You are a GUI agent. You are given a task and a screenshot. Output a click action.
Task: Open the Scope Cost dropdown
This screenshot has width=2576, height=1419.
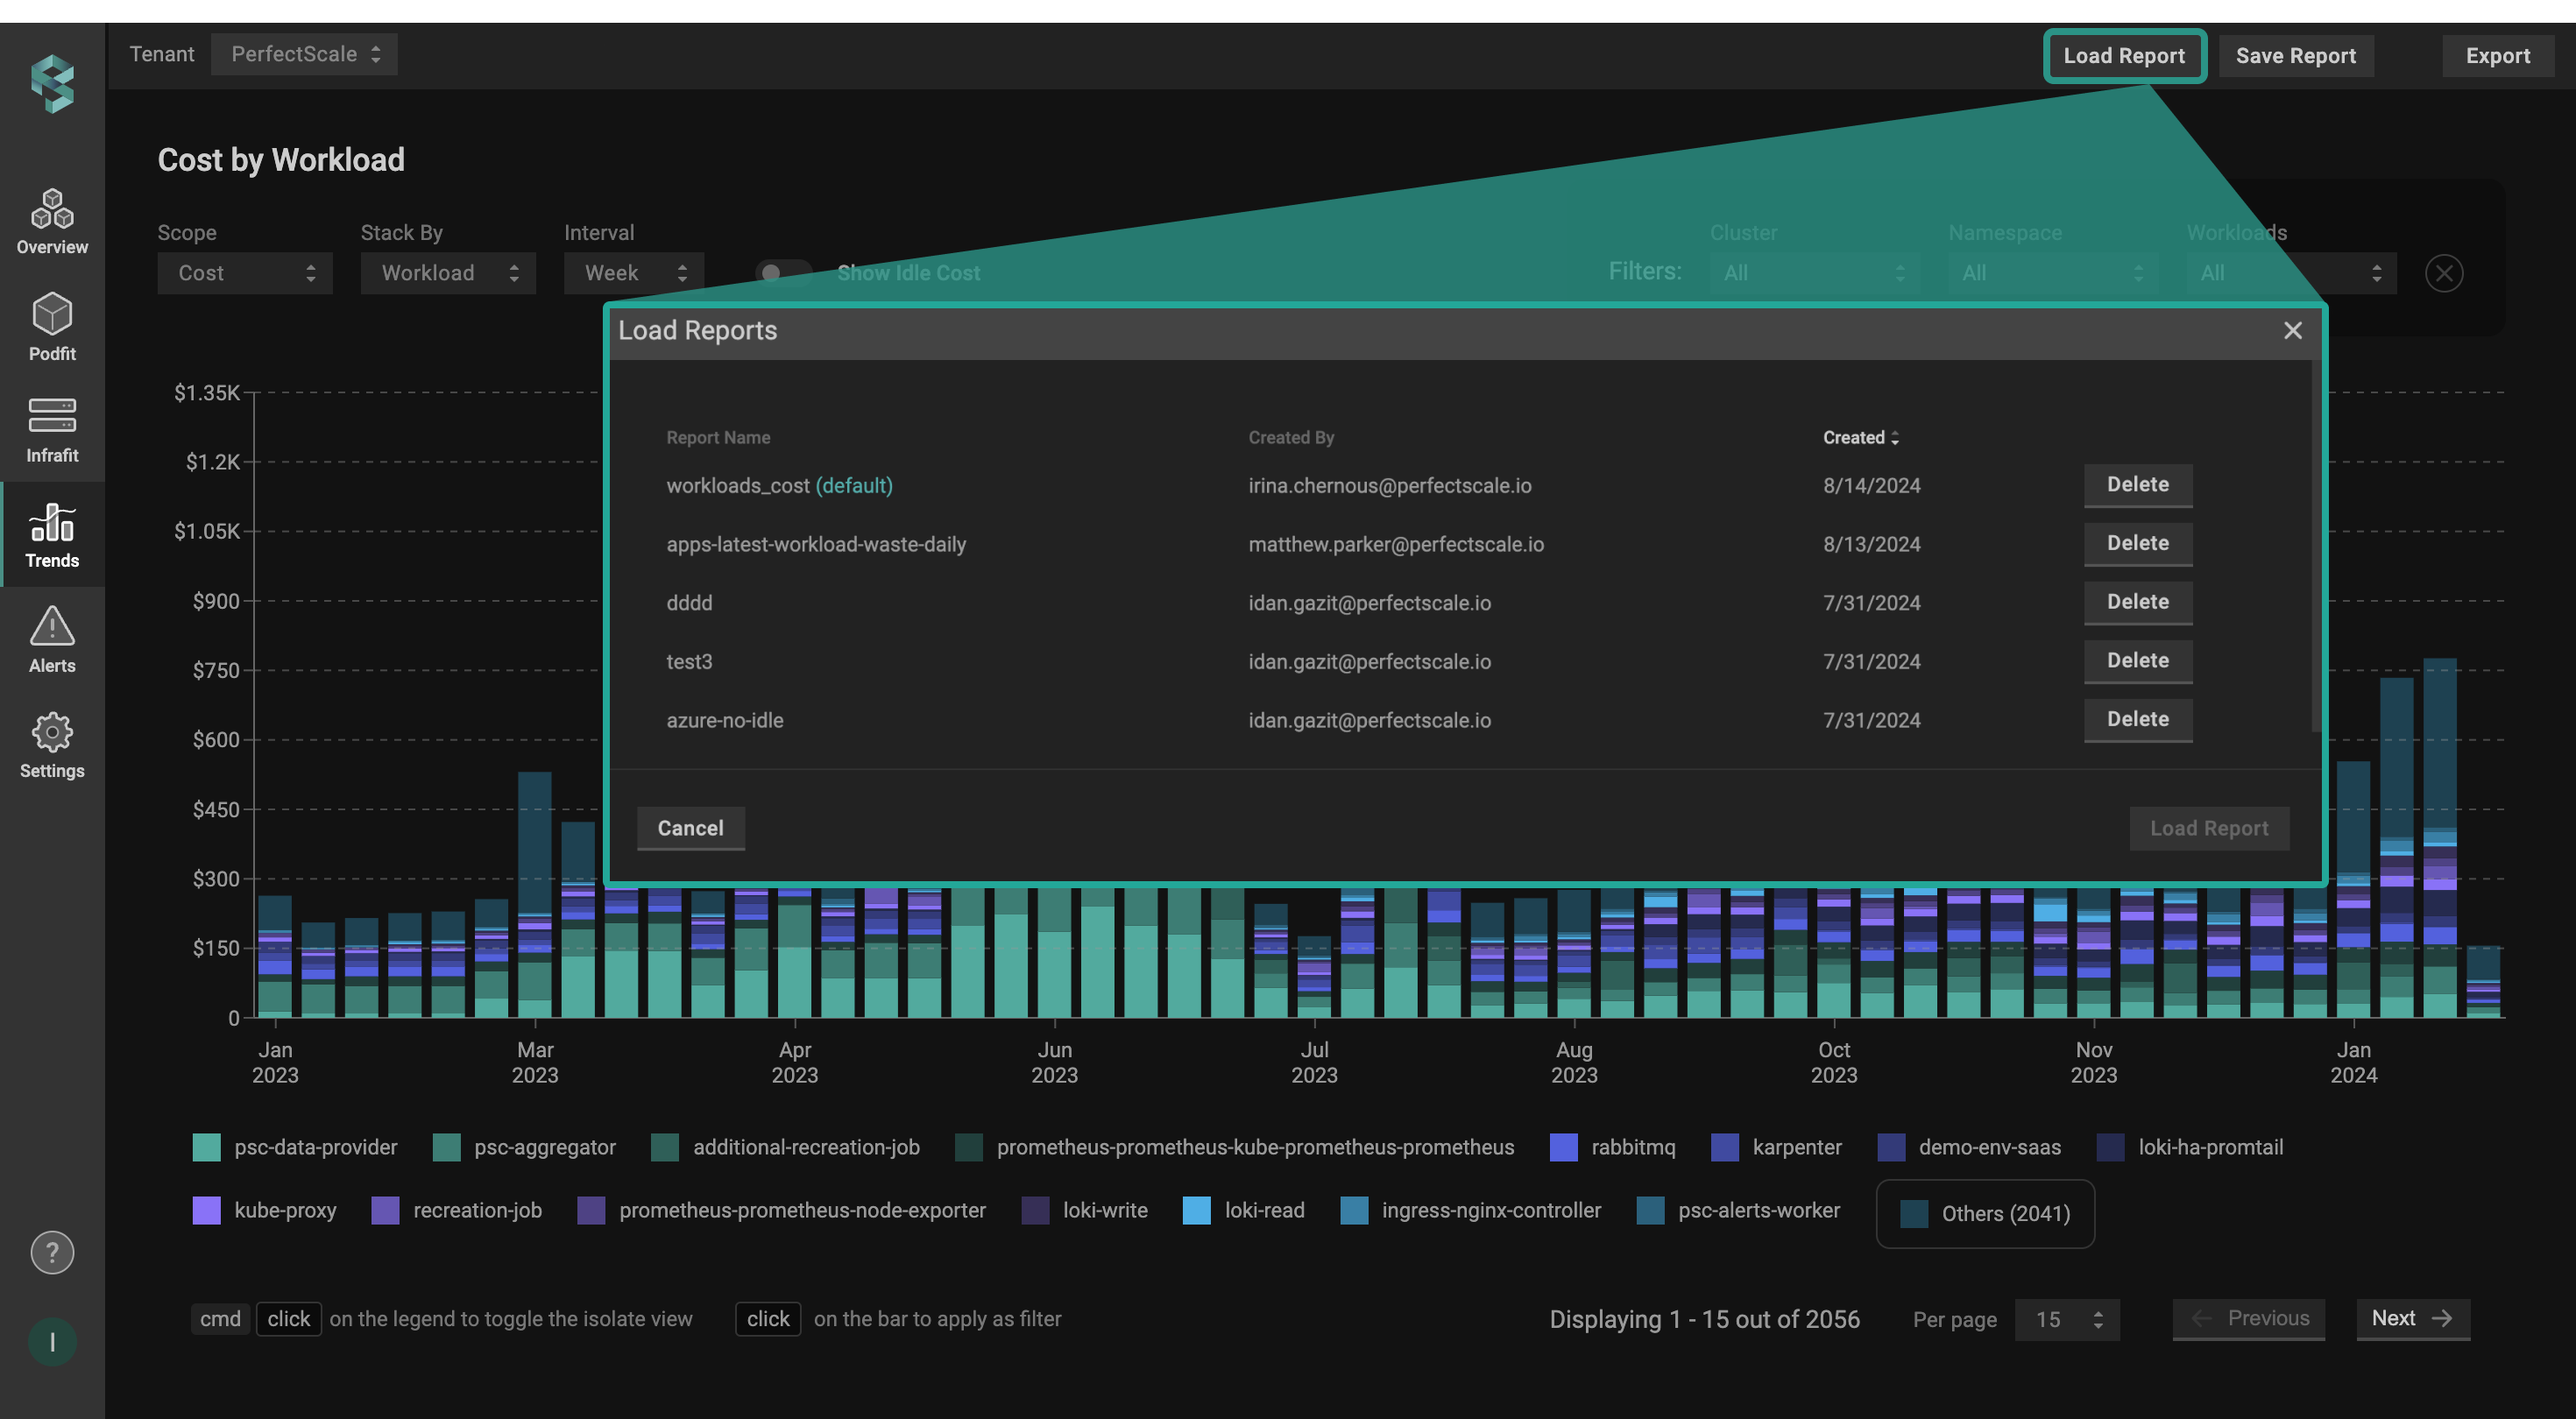[x=245, y=273]
